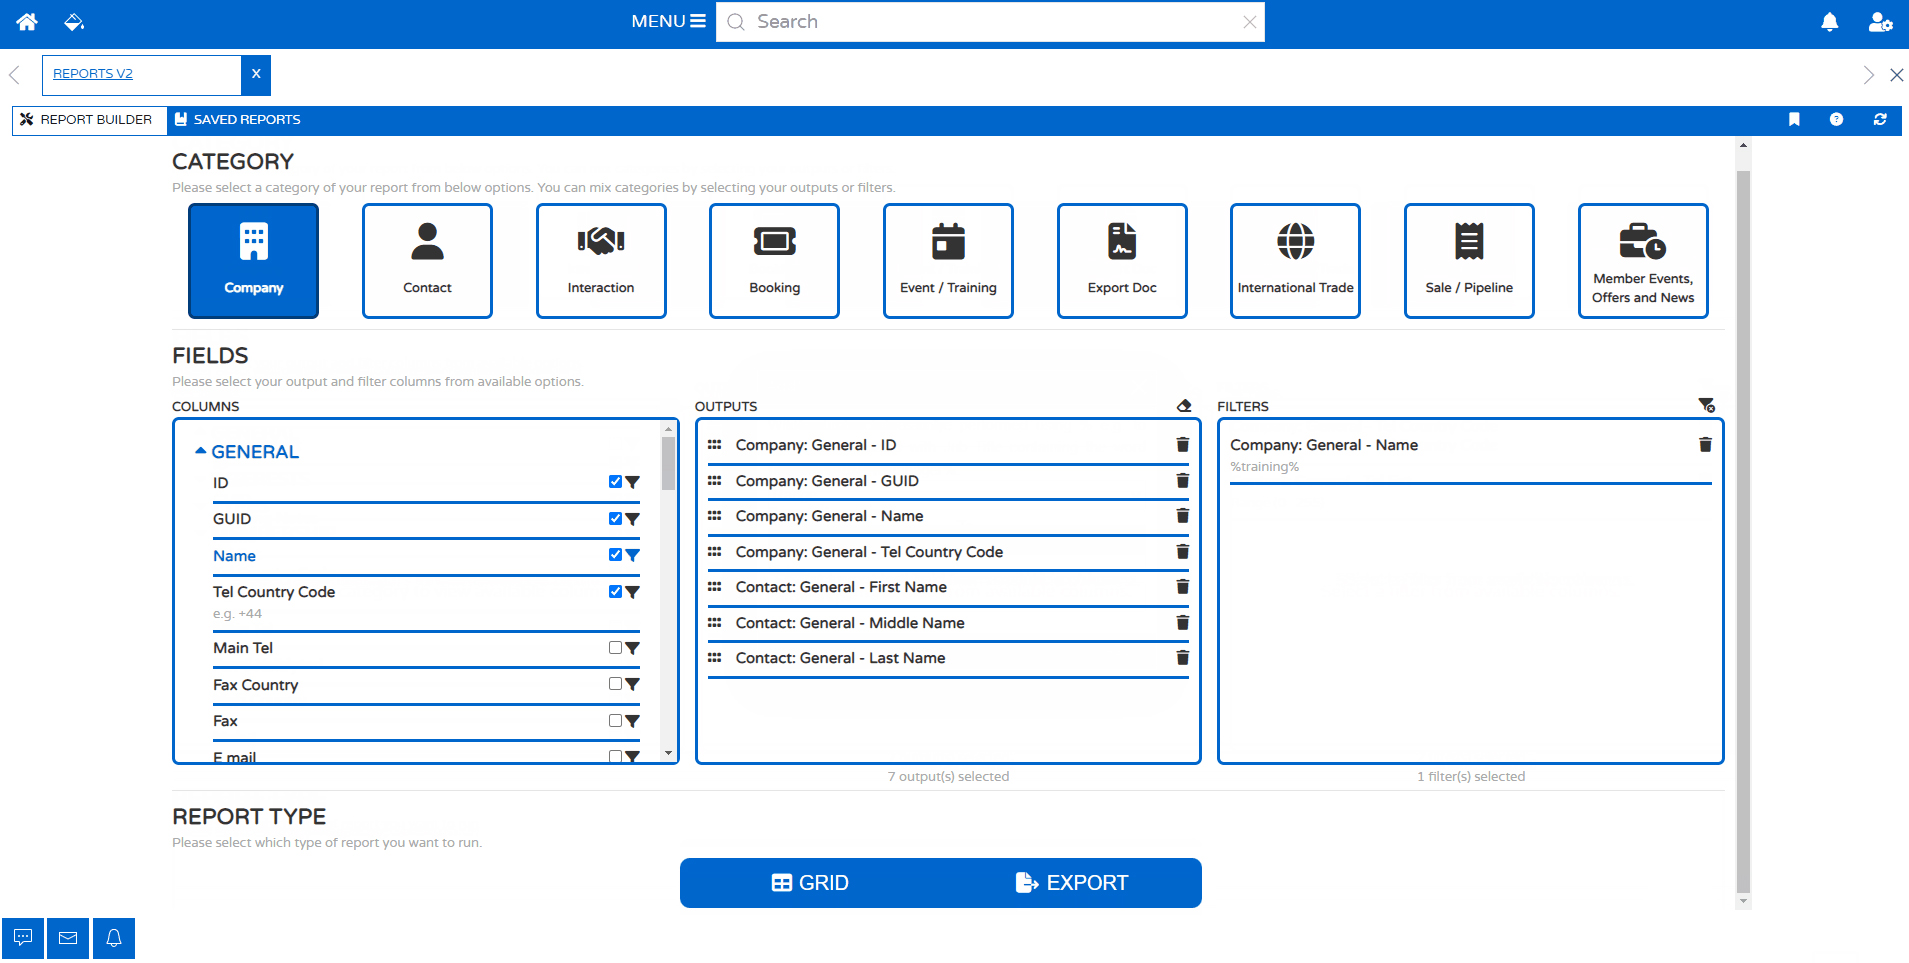The height and width of the screenshot is (963, 1909).
Task: Add filter on Fax Country column
Action: 632,685
